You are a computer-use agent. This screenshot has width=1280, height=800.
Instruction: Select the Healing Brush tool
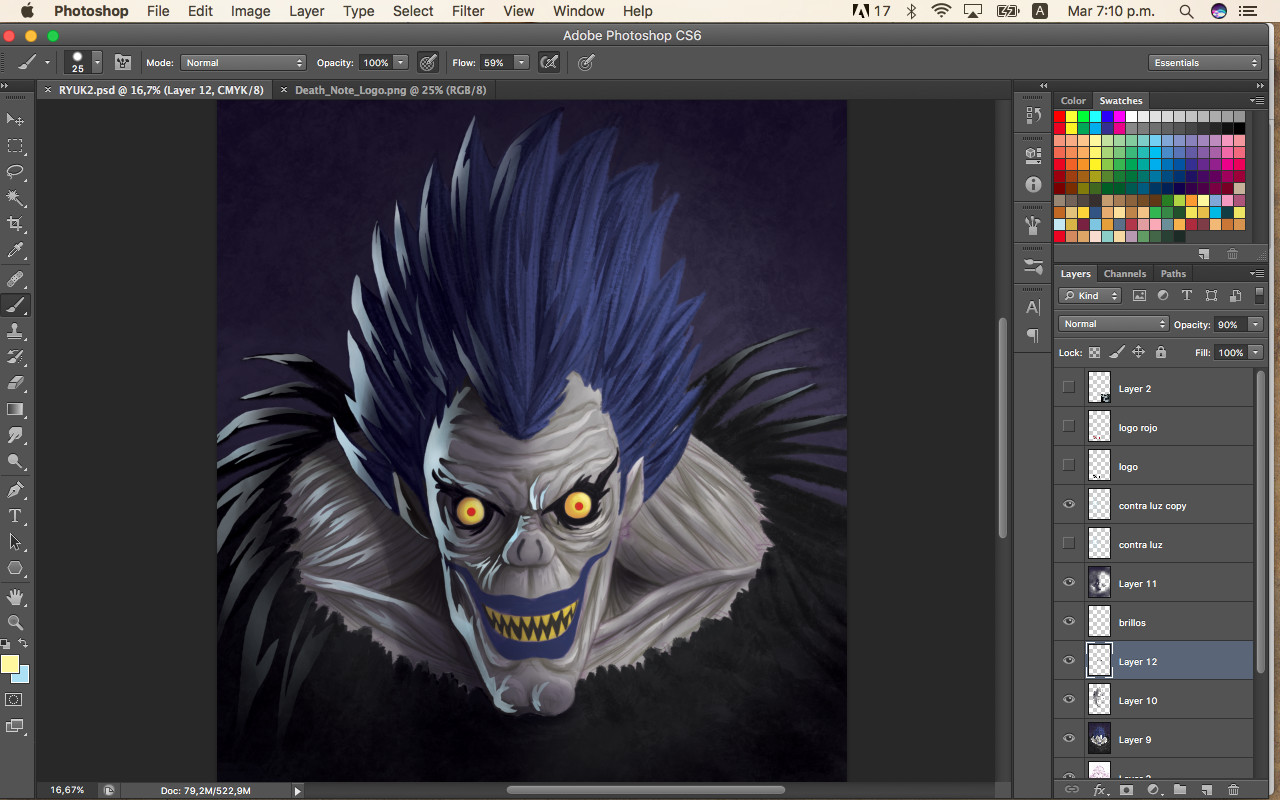click(x=15, y=279)
